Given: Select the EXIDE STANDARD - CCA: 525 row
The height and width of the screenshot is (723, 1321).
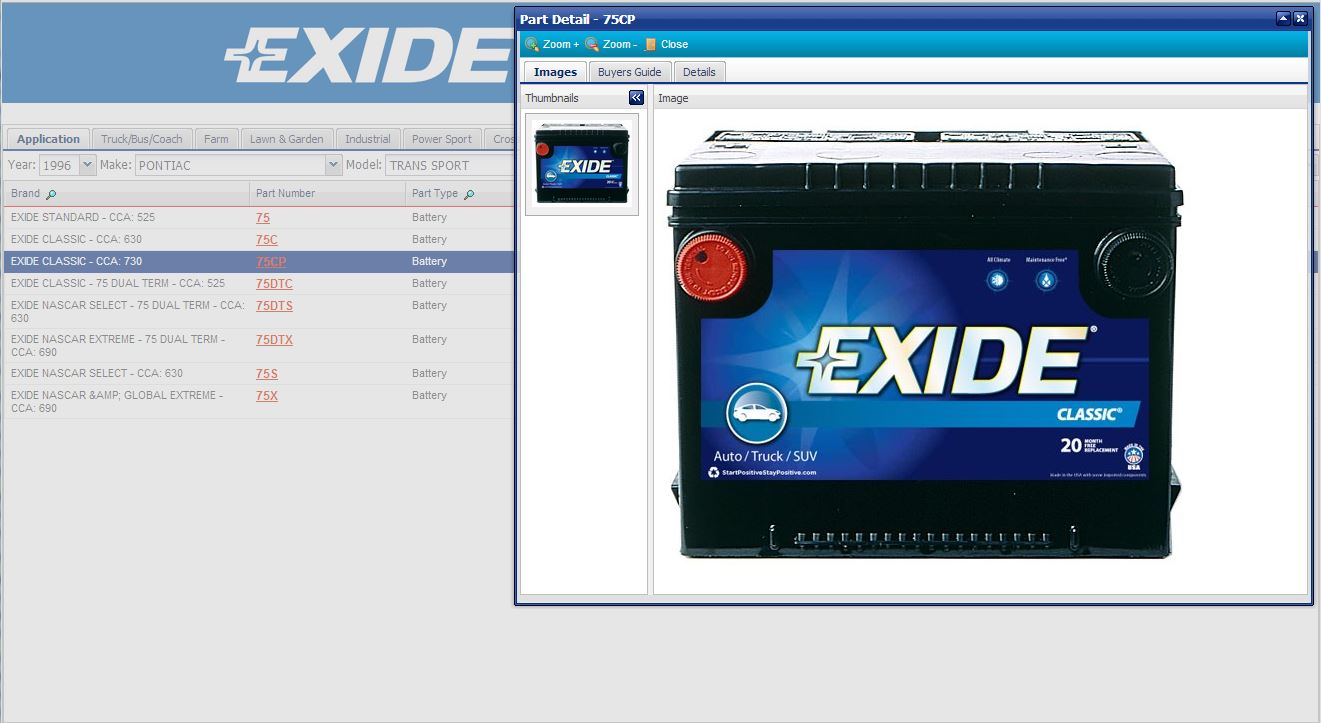Looking at the screenshot, I should coord(83,217).
